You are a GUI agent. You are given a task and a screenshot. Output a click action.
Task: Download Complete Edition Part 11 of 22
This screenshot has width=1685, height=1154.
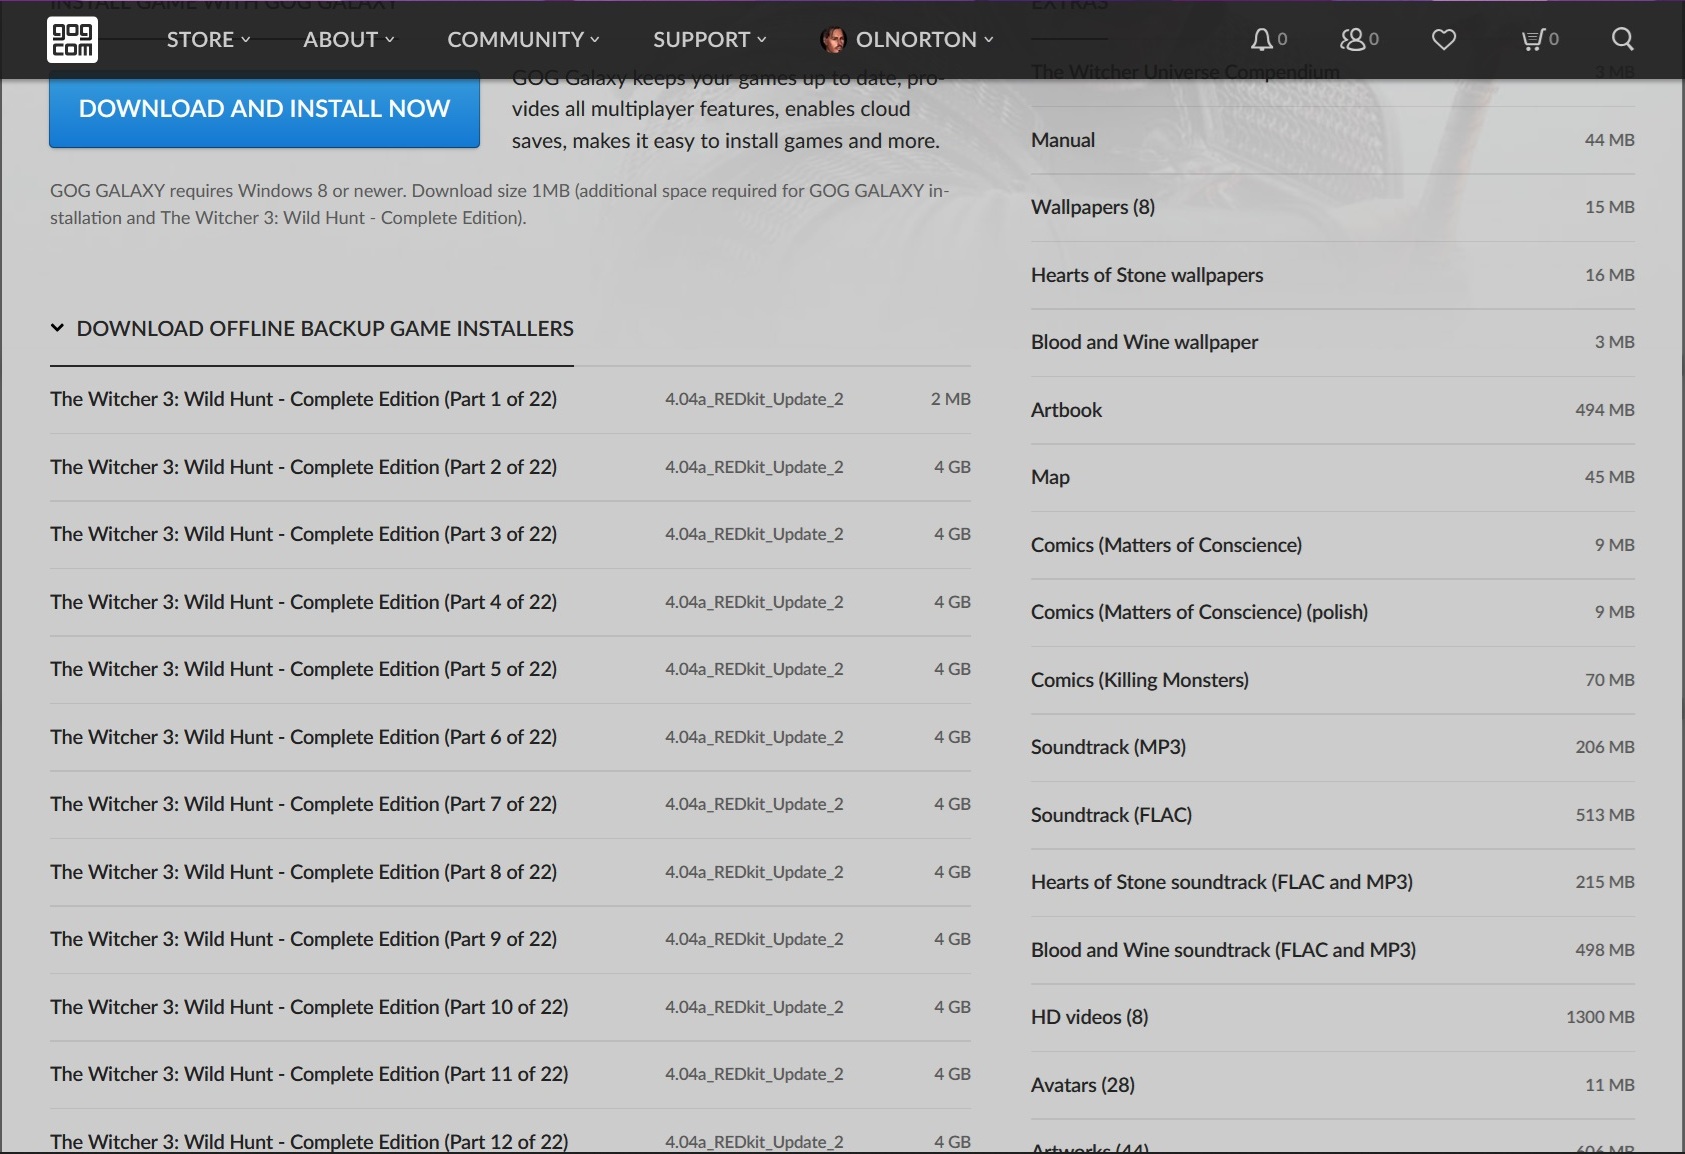click(x=510, y=1074)
